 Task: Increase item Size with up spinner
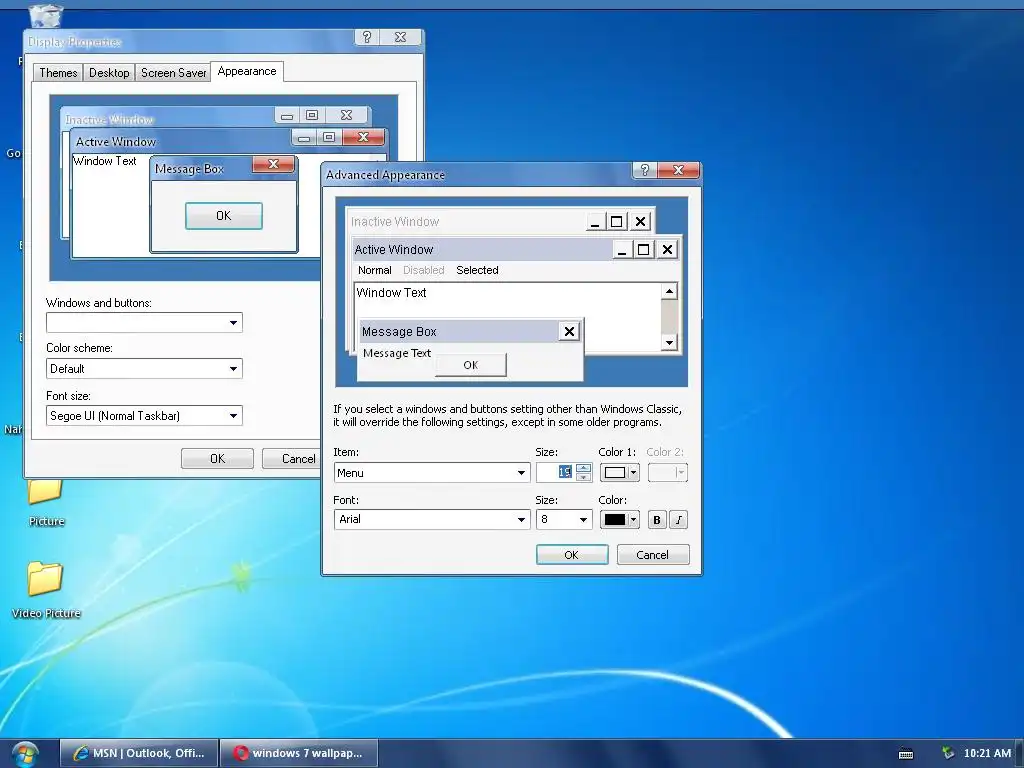pyautogui.click(x=584, y=468)
